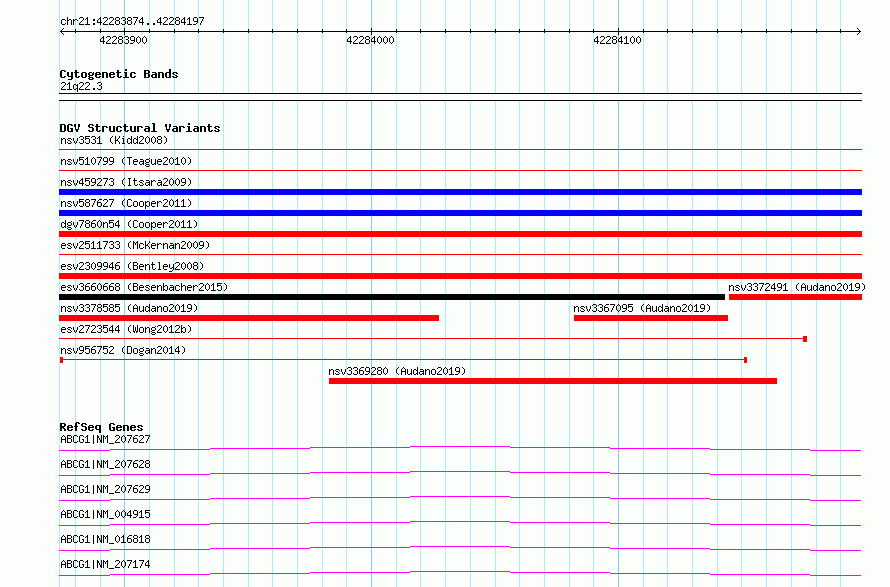The height and width of the screenshot is (587, 890).
Task: Click the chr21:42283874..42284197 coordinate label
Action: click(x=132, y=21)
